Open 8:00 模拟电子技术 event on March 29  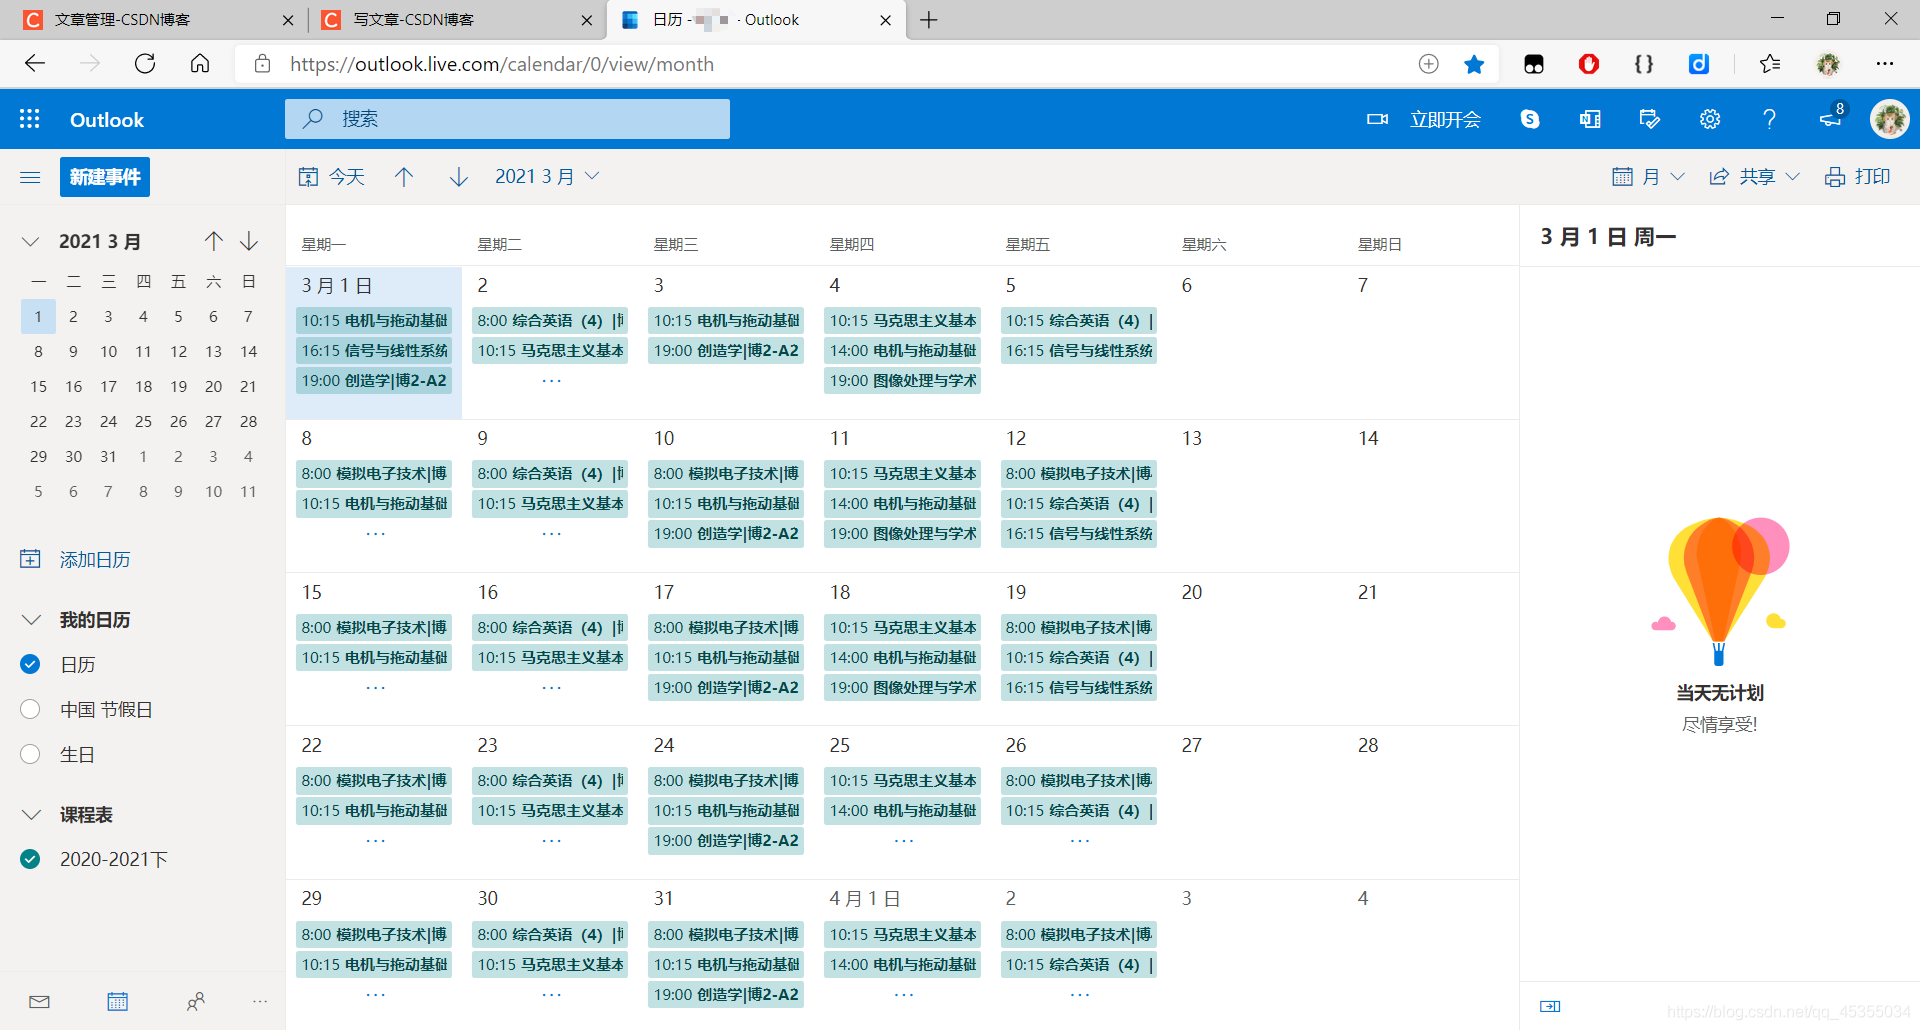[374, 935]
